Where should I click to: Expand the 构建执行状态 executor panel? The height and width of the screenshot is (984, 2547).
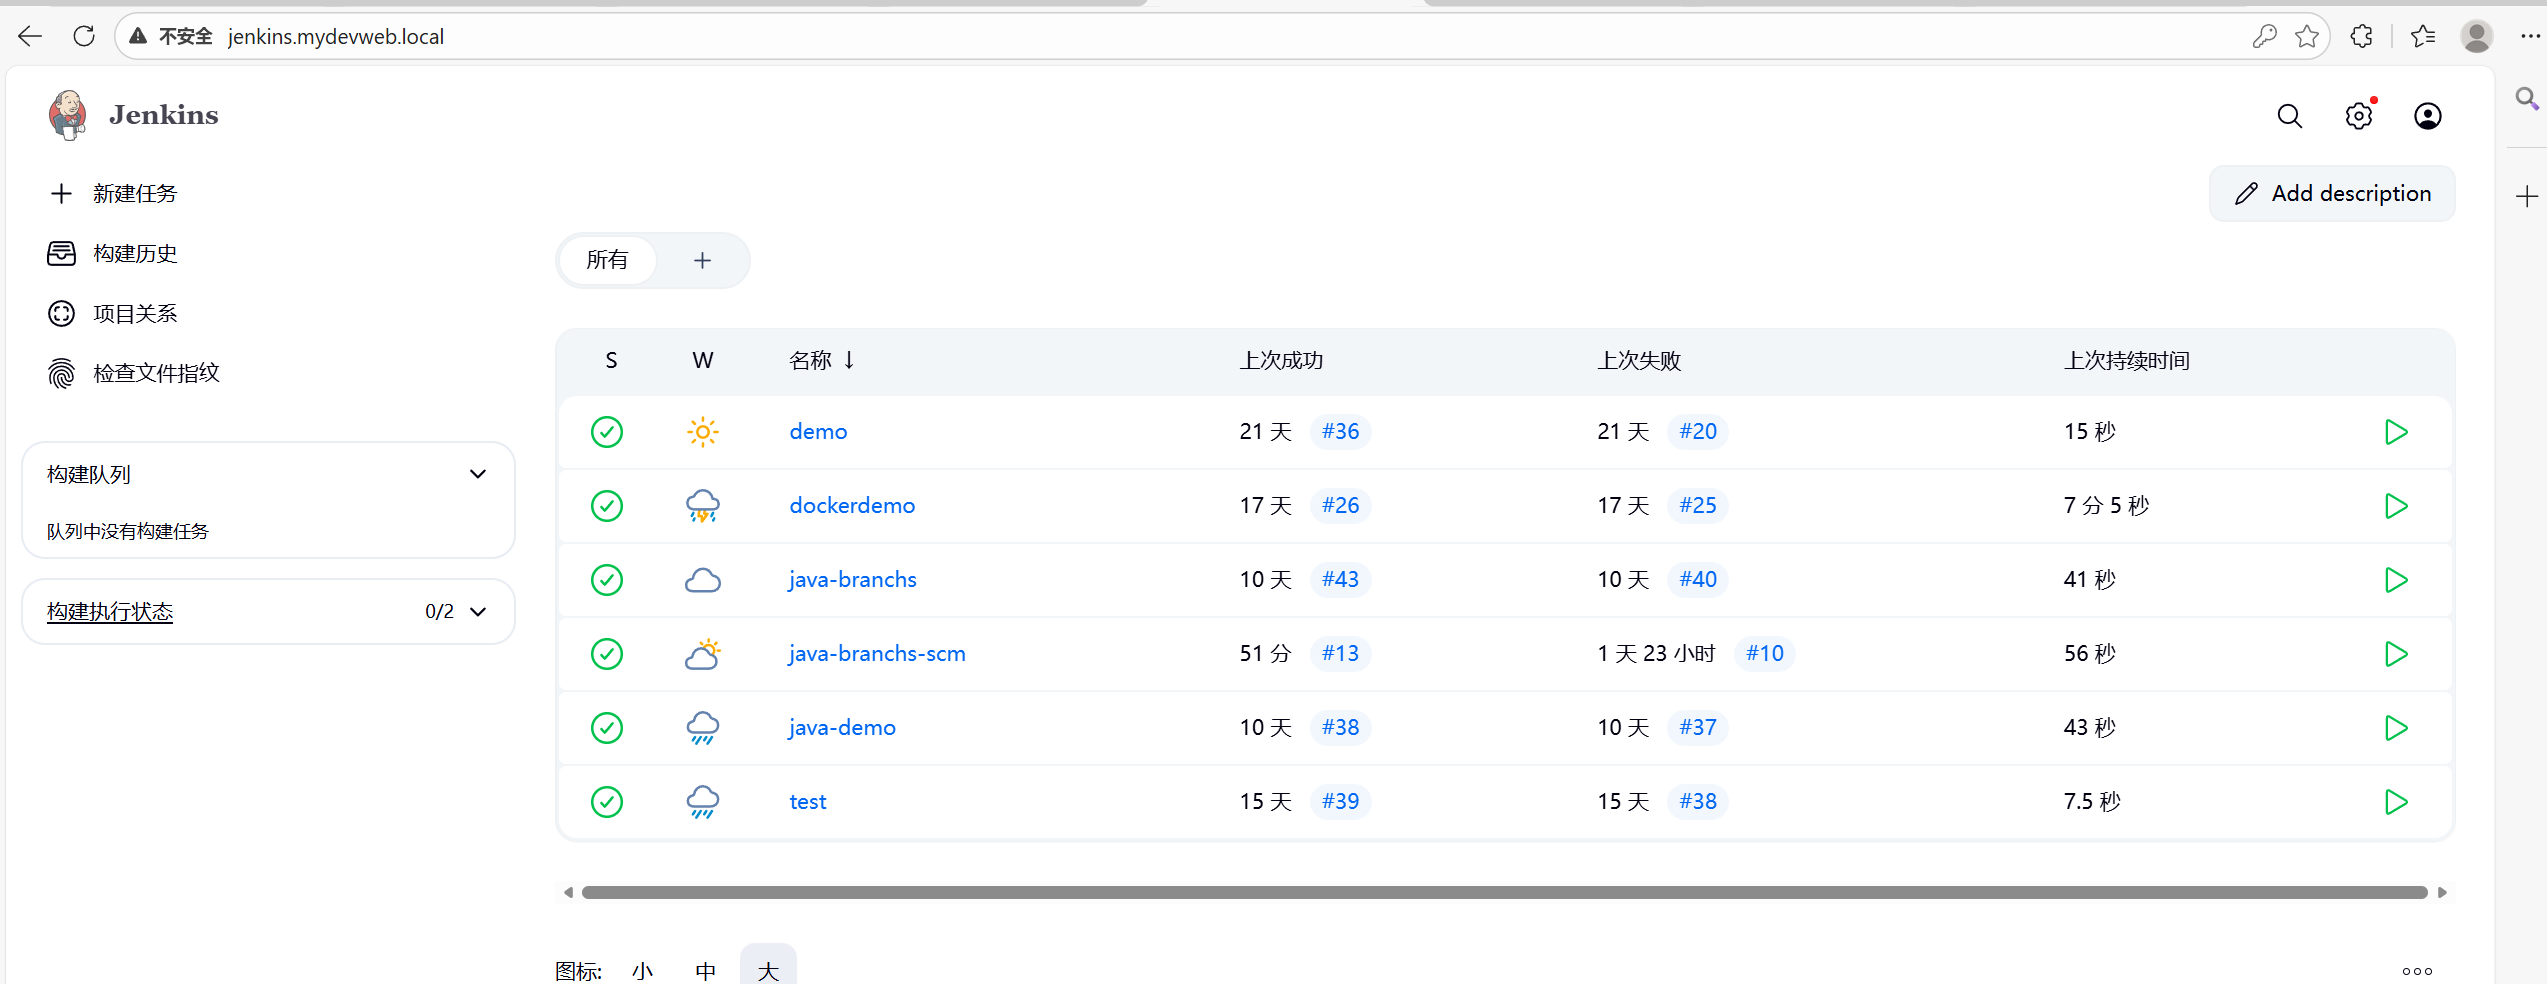478,612
